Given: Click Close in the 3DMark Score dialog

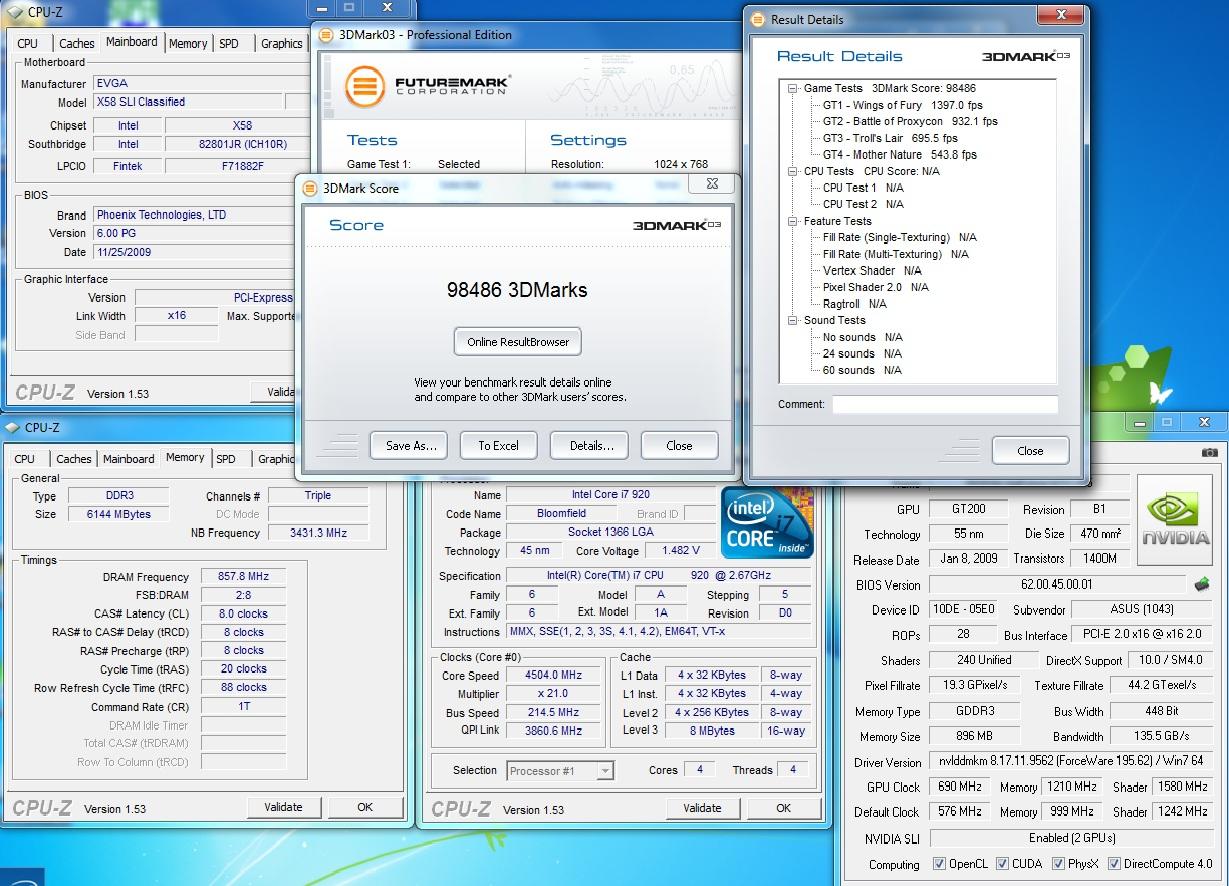Looking at the screenshot, I should click(x=679, y=445).
